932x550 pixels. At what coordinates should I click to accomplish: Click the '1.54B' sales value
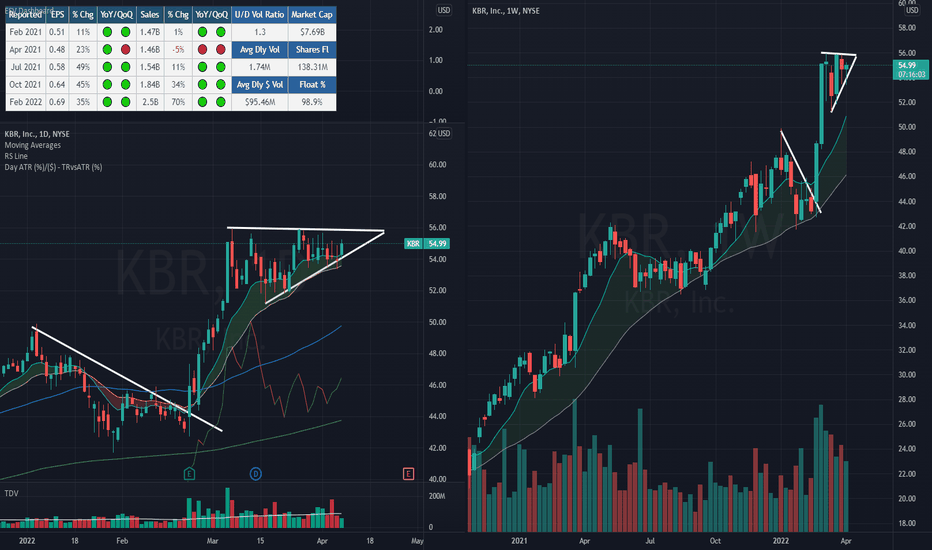pos(150,67)
